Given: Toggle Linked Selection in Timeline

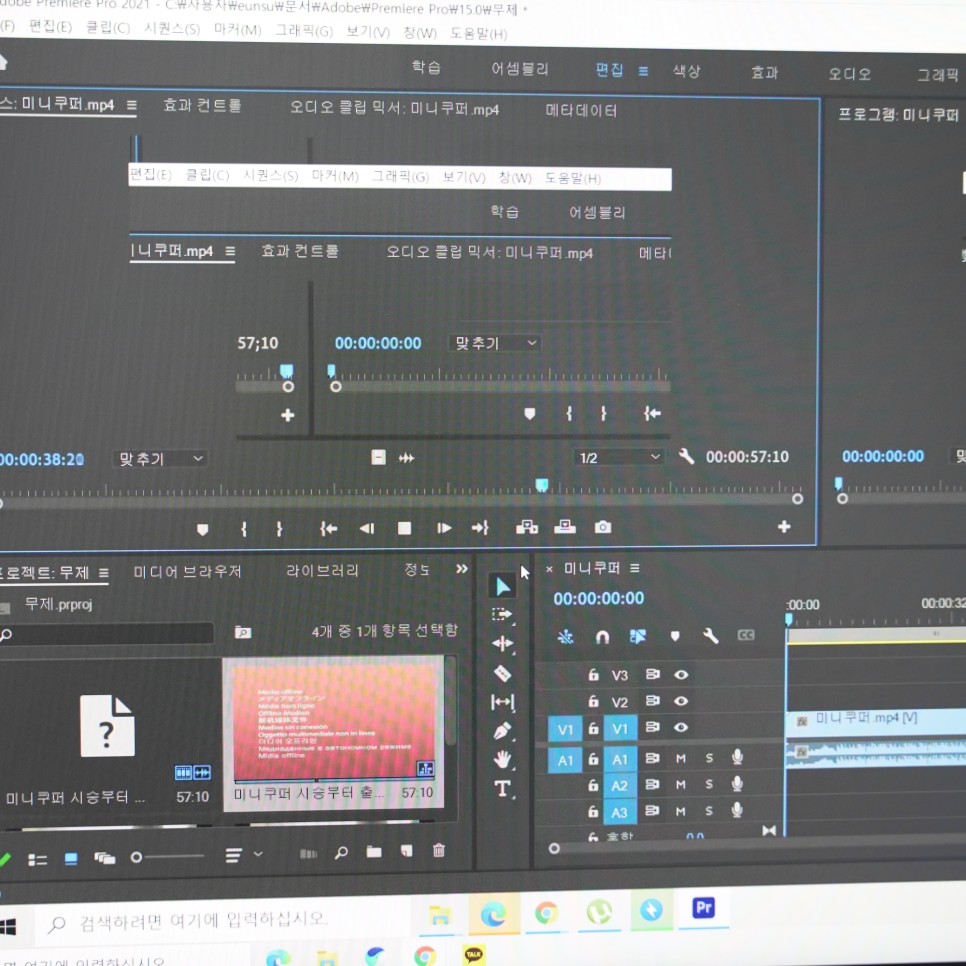Looking at the screenshot, I should (638, 636).
